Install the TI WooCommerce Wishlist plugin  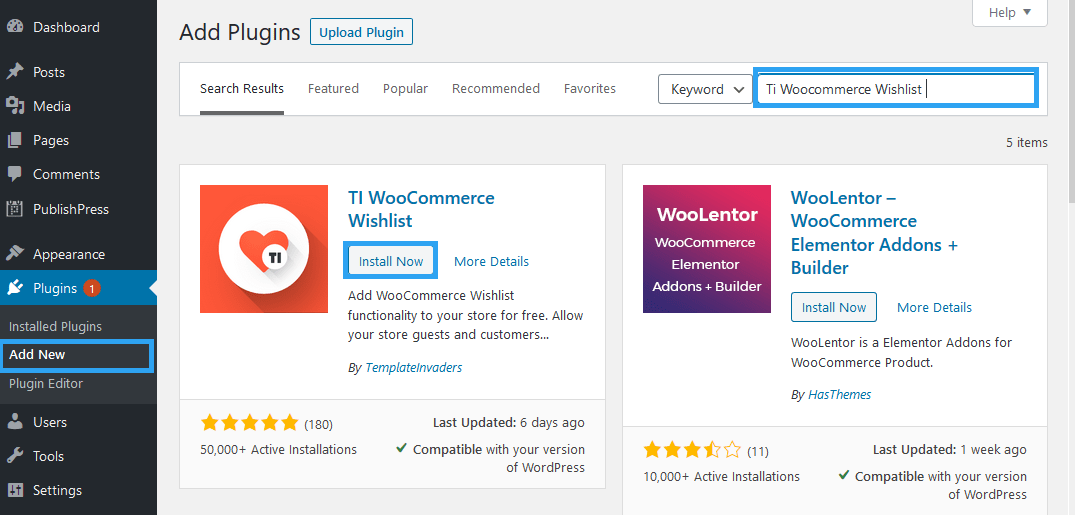(391, 261)
